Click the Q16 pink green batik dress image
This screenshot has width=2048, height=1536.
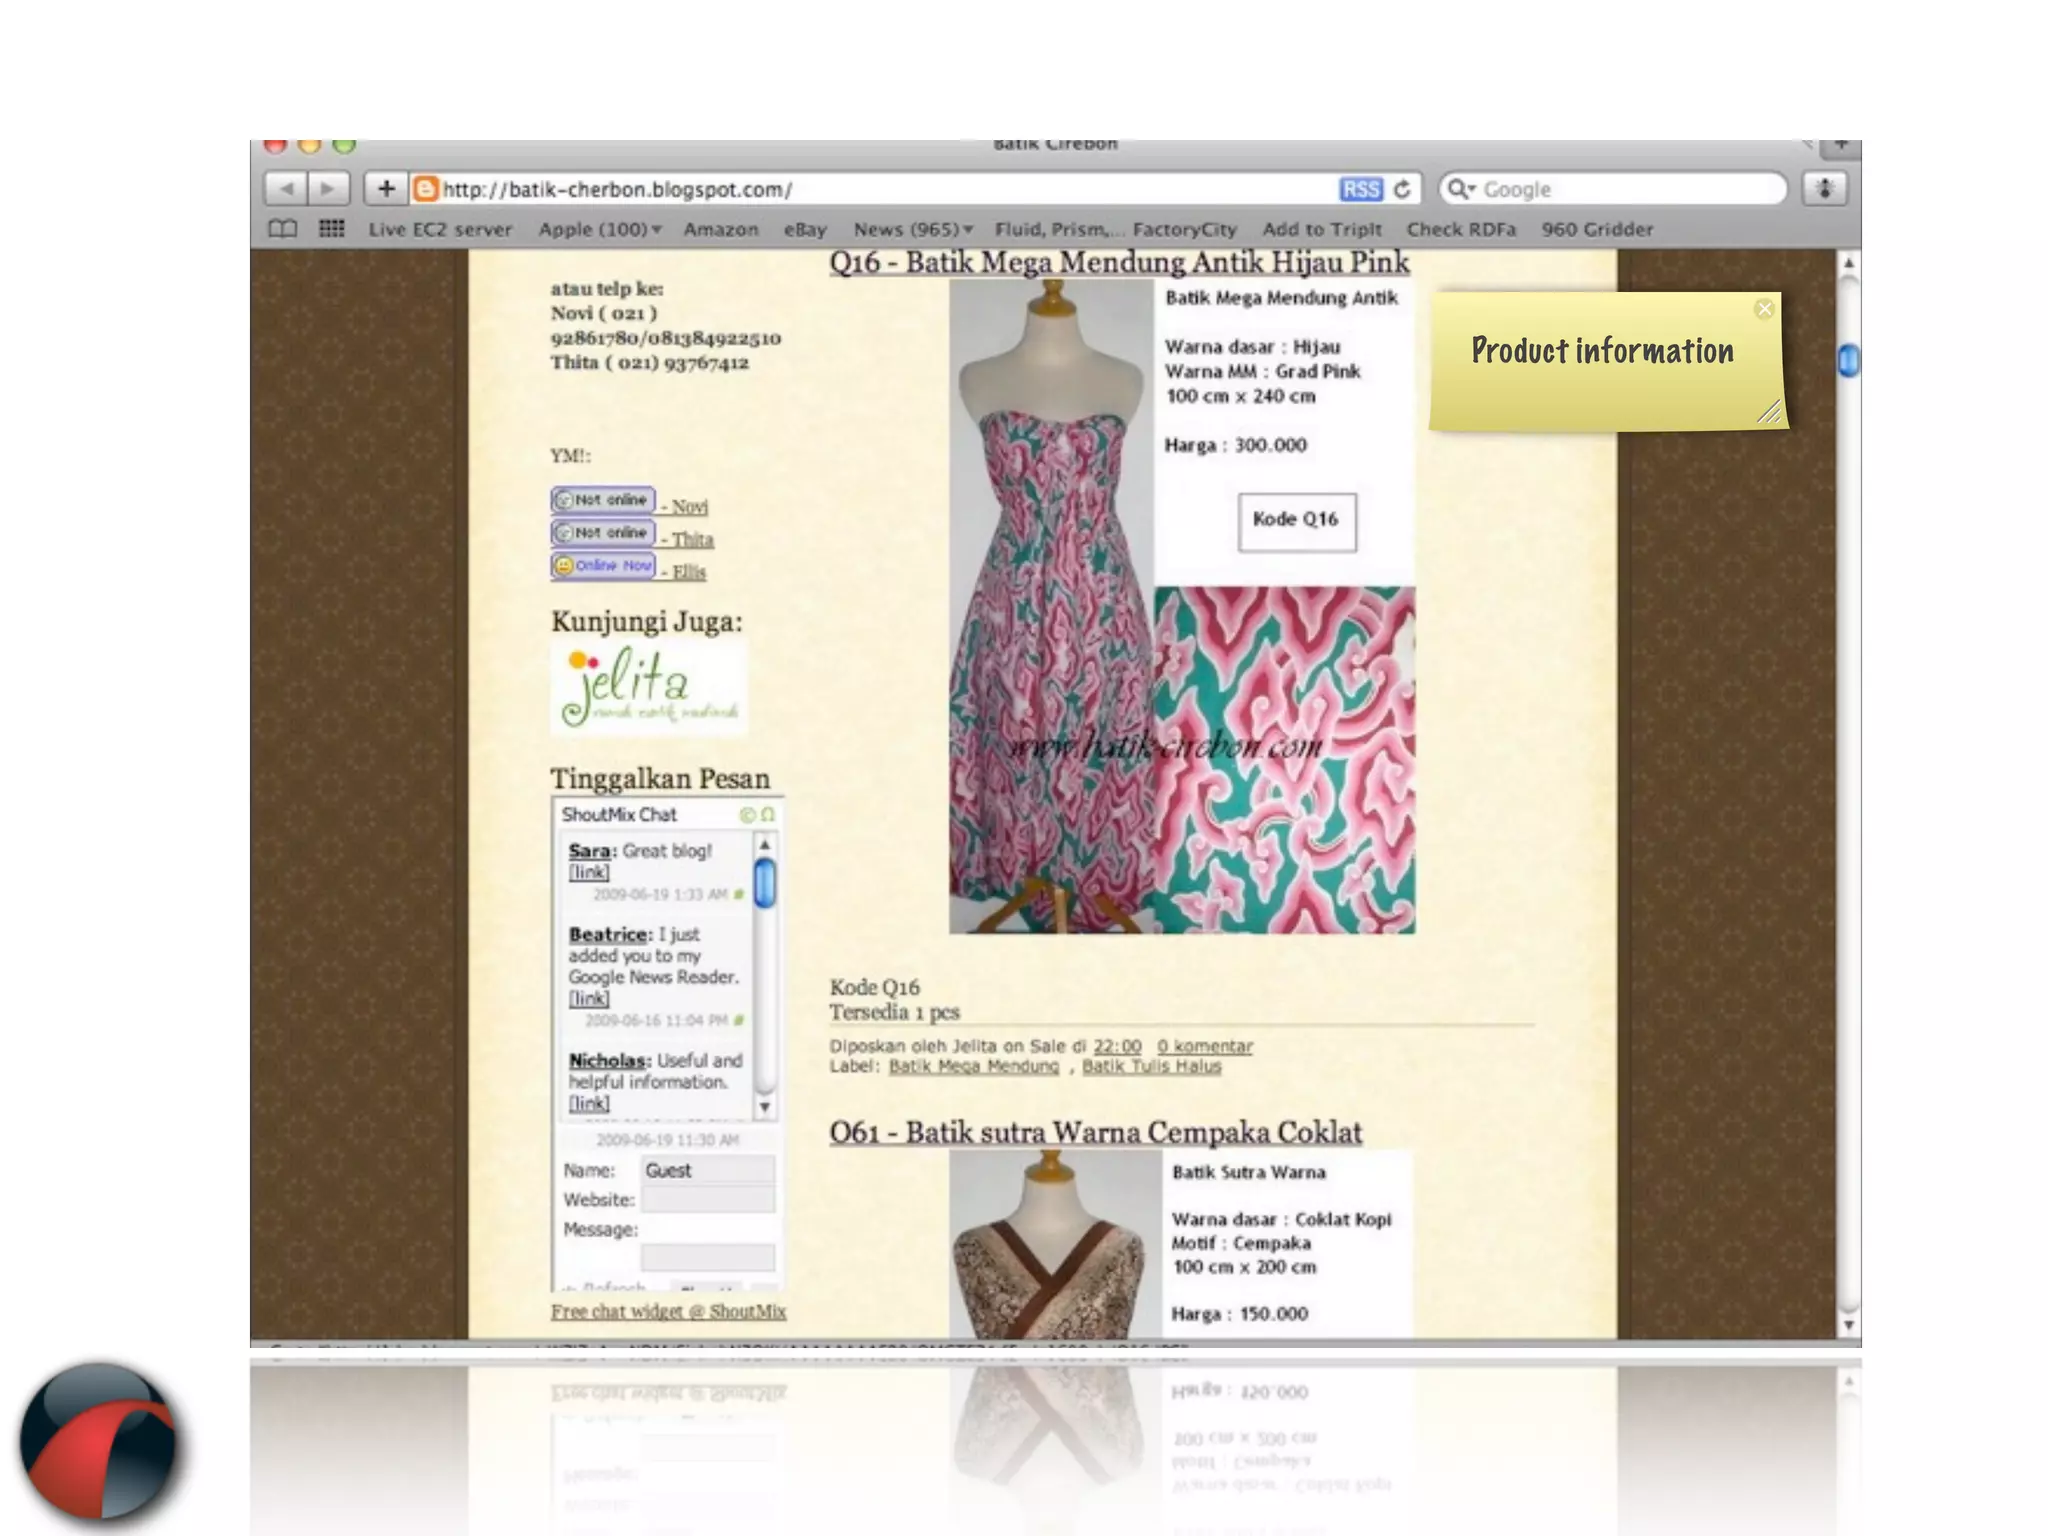point(1182,606)
